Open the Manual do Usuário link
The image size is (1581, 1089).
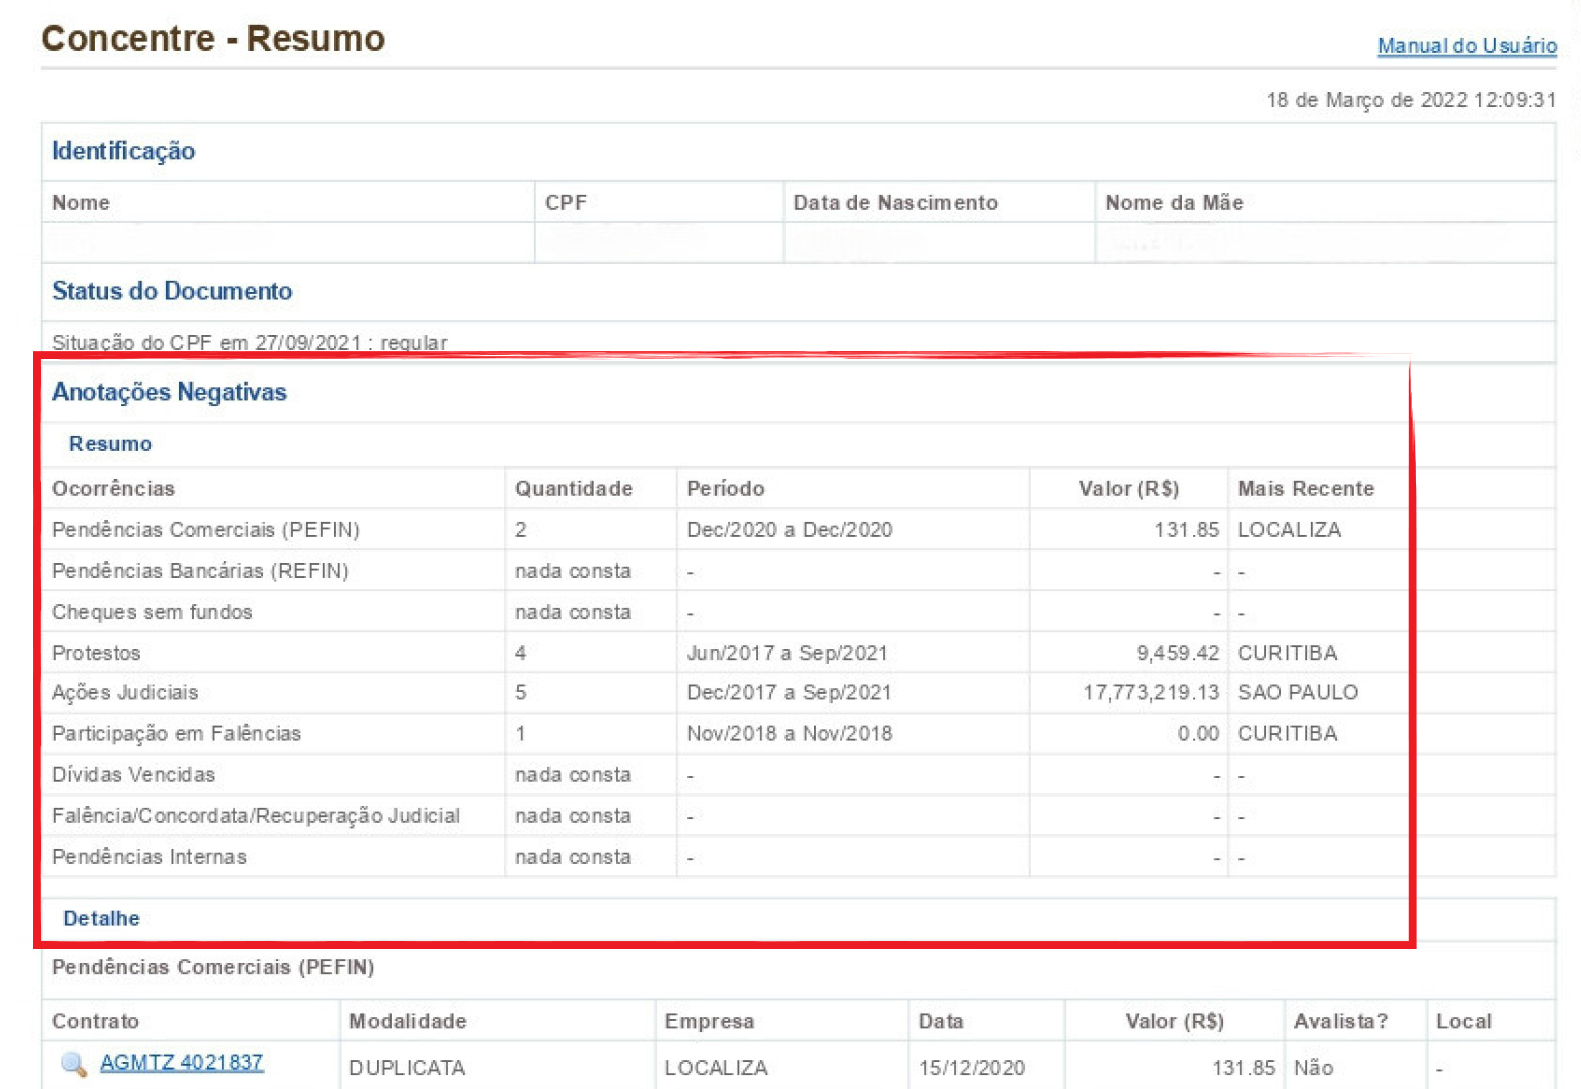point(1466,46)
